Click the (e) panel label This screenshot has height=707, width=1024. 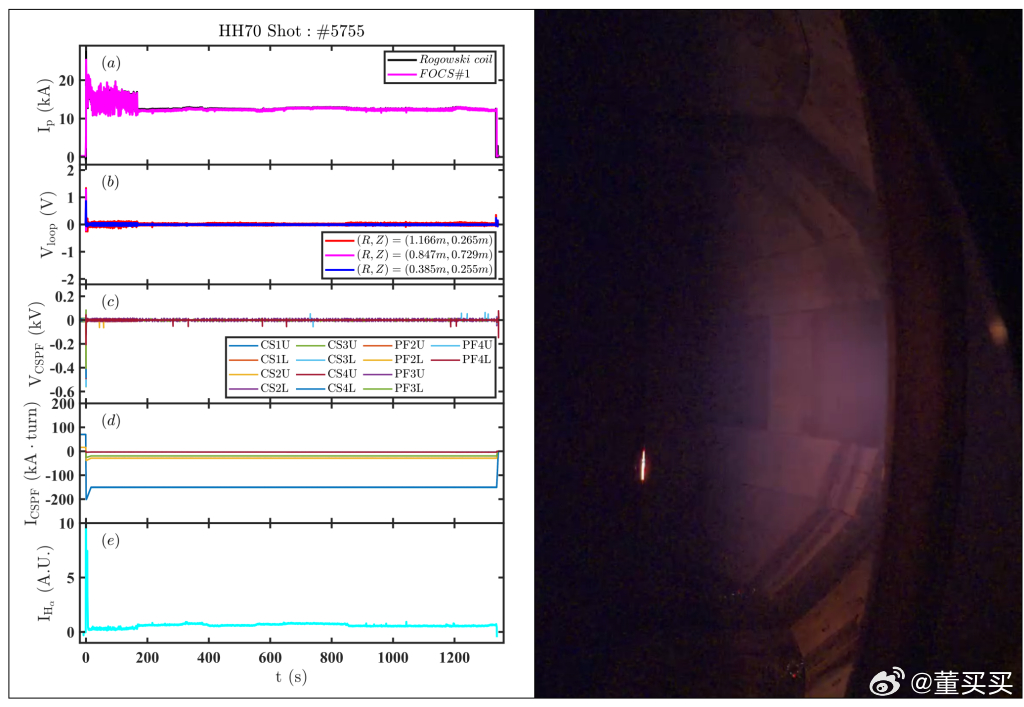click(x=110, y=541)
